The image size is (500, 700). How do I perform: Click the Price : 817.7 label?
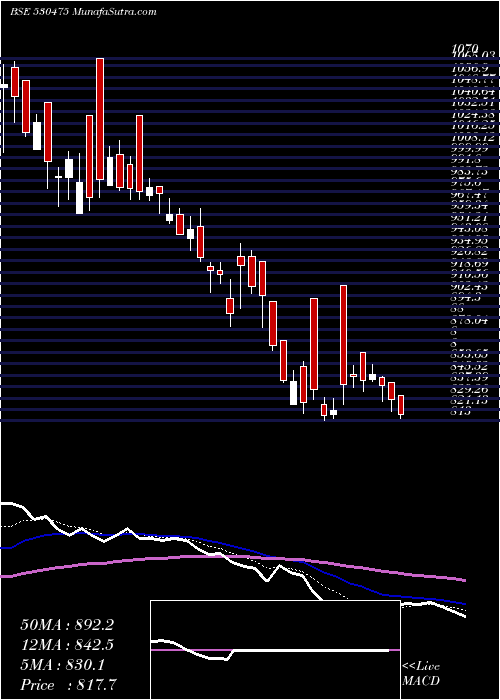tap(70, 685)
